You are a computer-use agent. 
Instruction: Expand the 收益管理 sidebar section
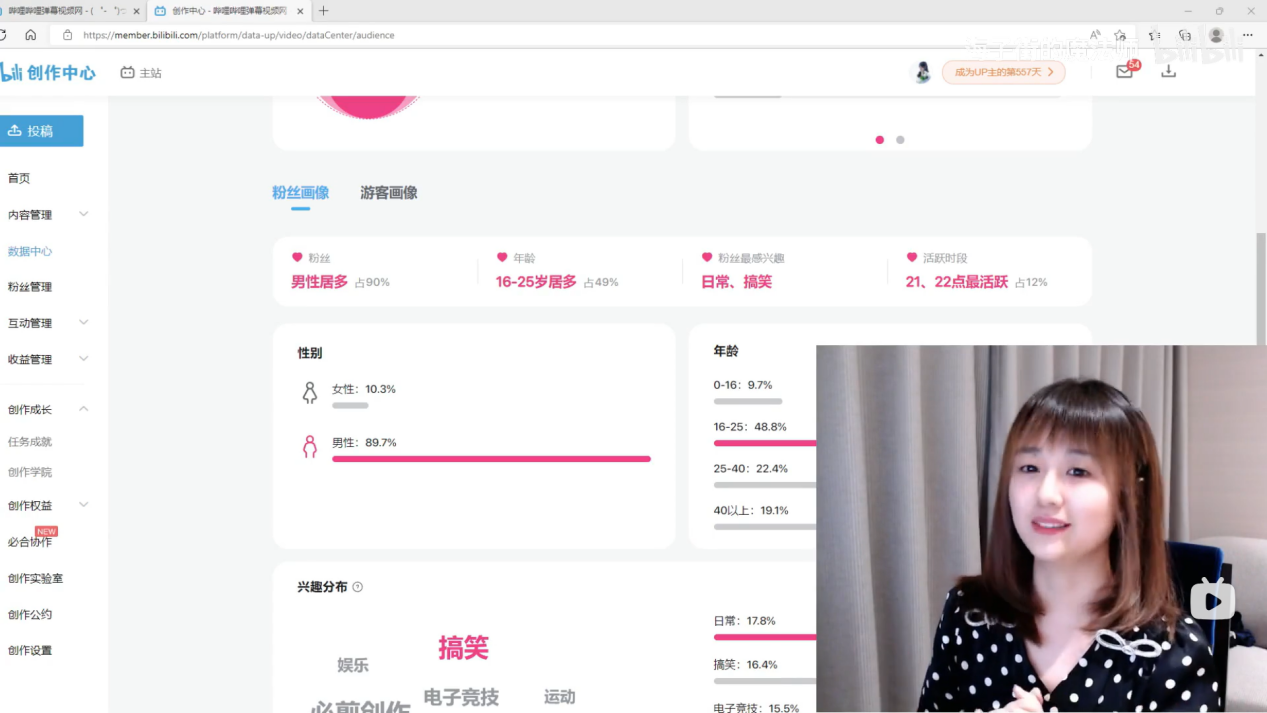46,359
